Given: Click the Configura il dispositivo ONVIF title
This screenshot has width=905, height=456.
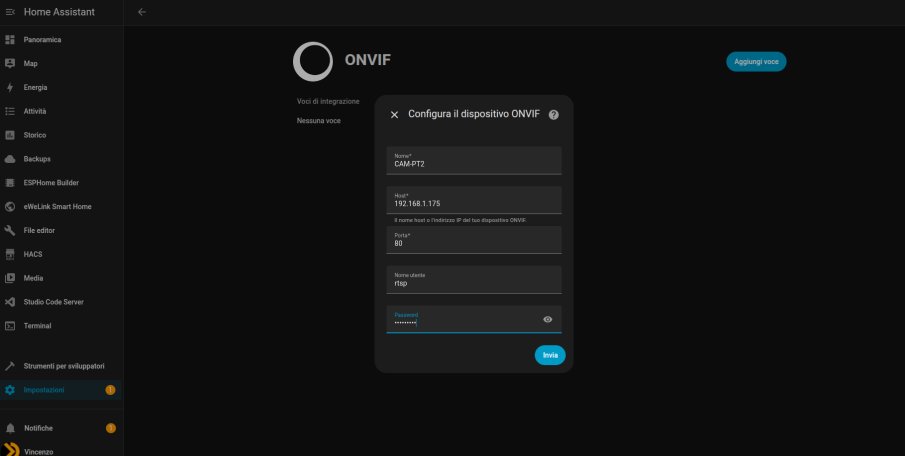Looking at the screenshot, I should click(x=474, y=114).
